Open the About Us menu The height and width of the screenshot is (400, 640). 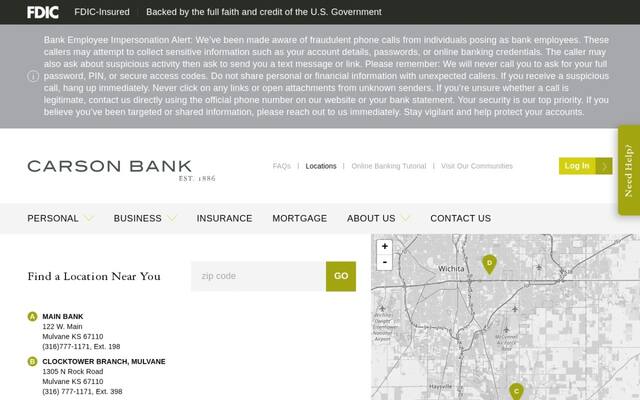tap(371, 219)
